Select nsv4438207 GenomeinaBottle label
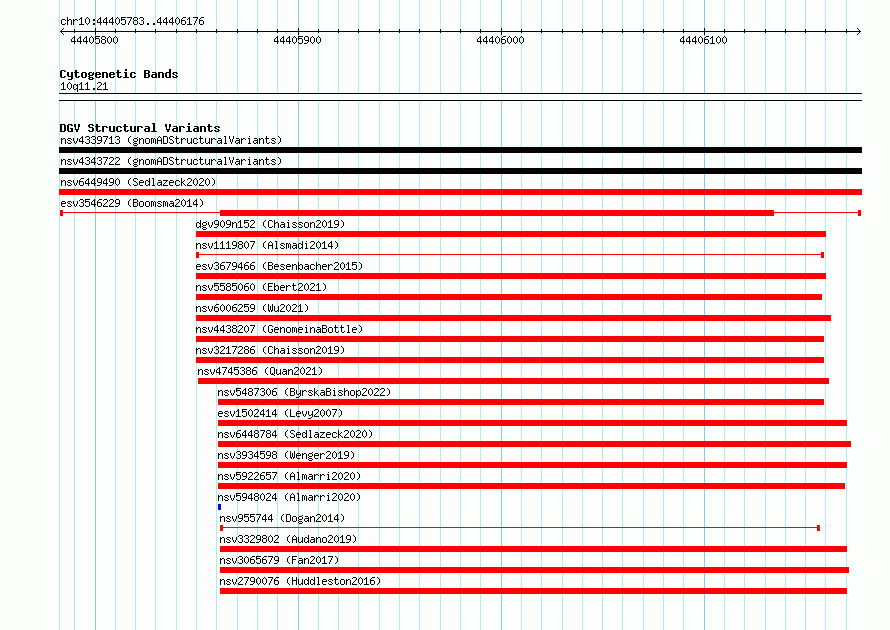Viewport: 890px width, 630px height. (279, 329)
